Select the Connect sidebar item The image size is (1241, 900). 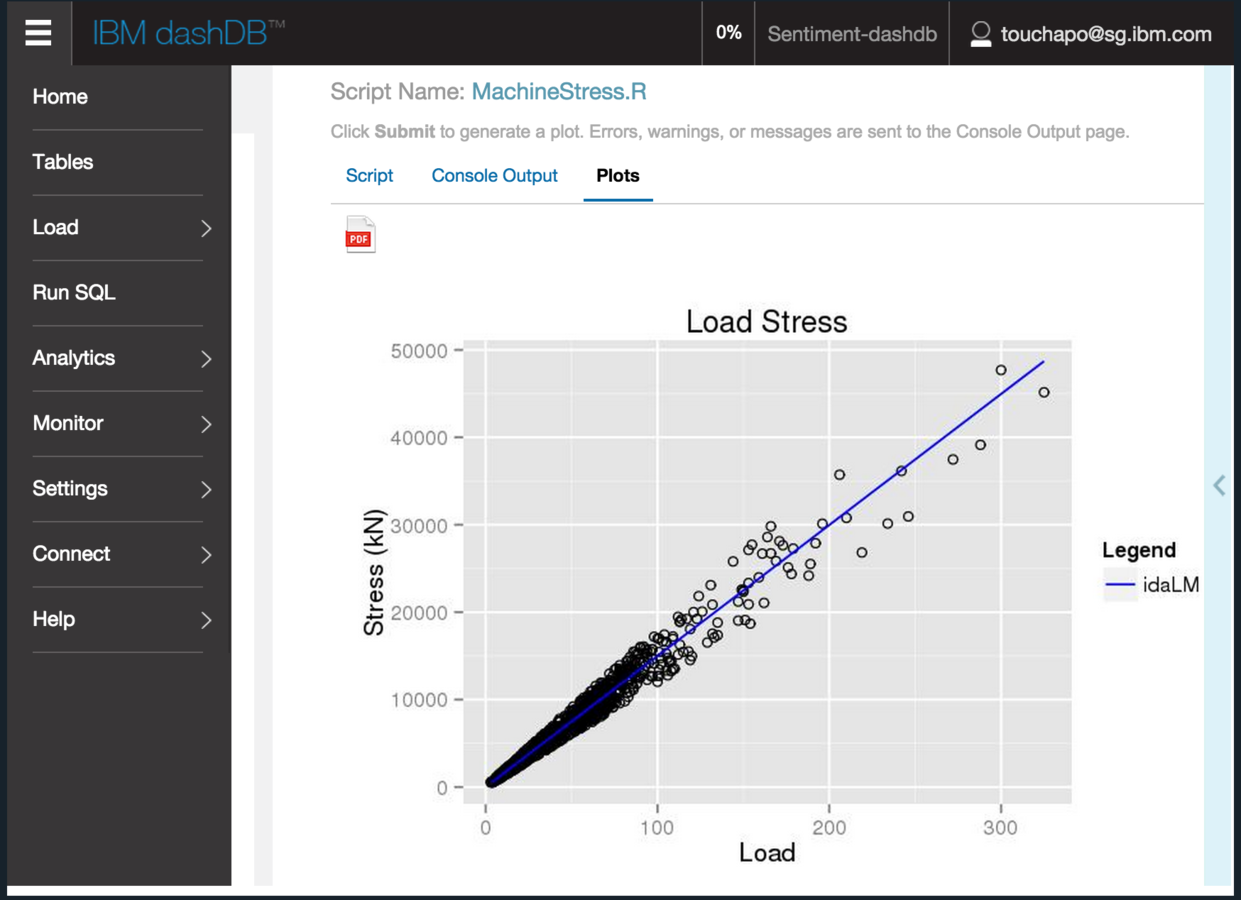[71, 554]
